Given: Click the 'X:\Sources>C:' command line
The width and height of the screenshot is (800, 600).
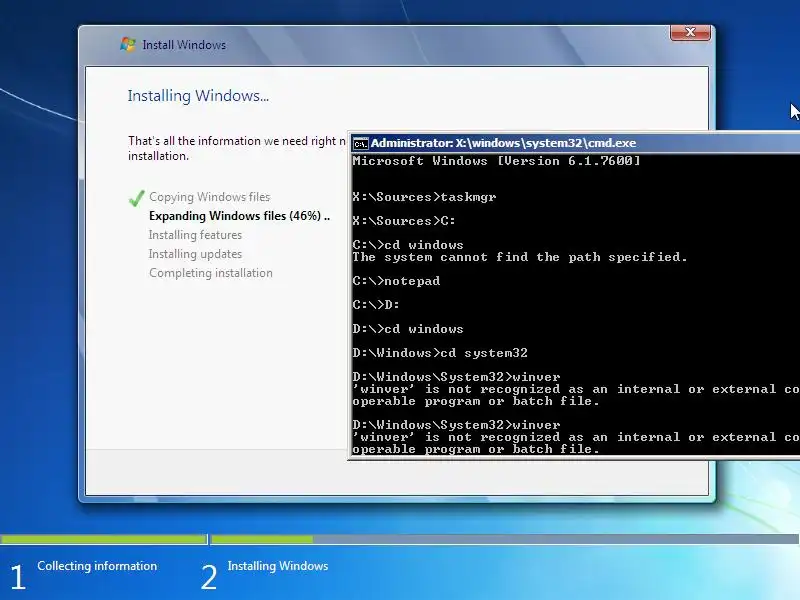Looking at the screenshot, I should tap(404, 221).
